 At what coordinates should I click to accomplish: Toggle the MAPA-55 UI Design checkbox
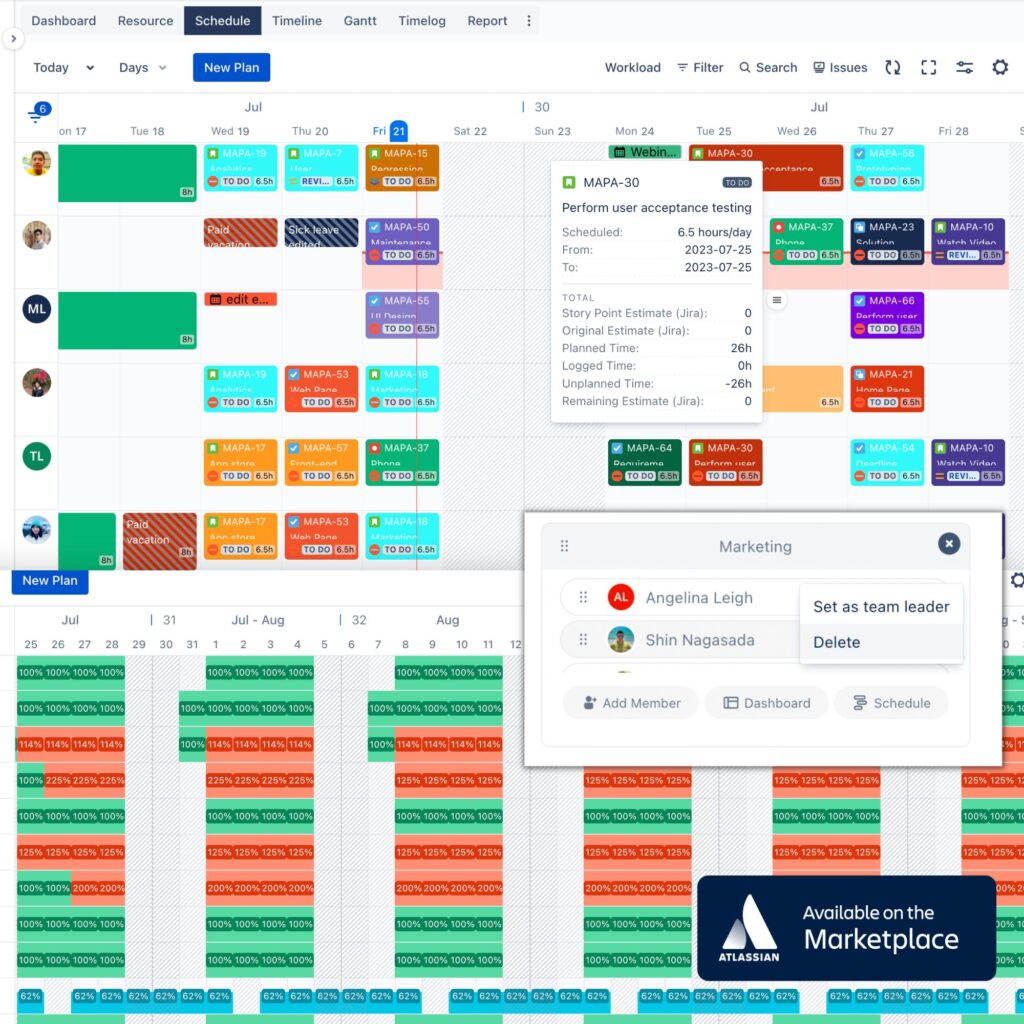(375, 300)
